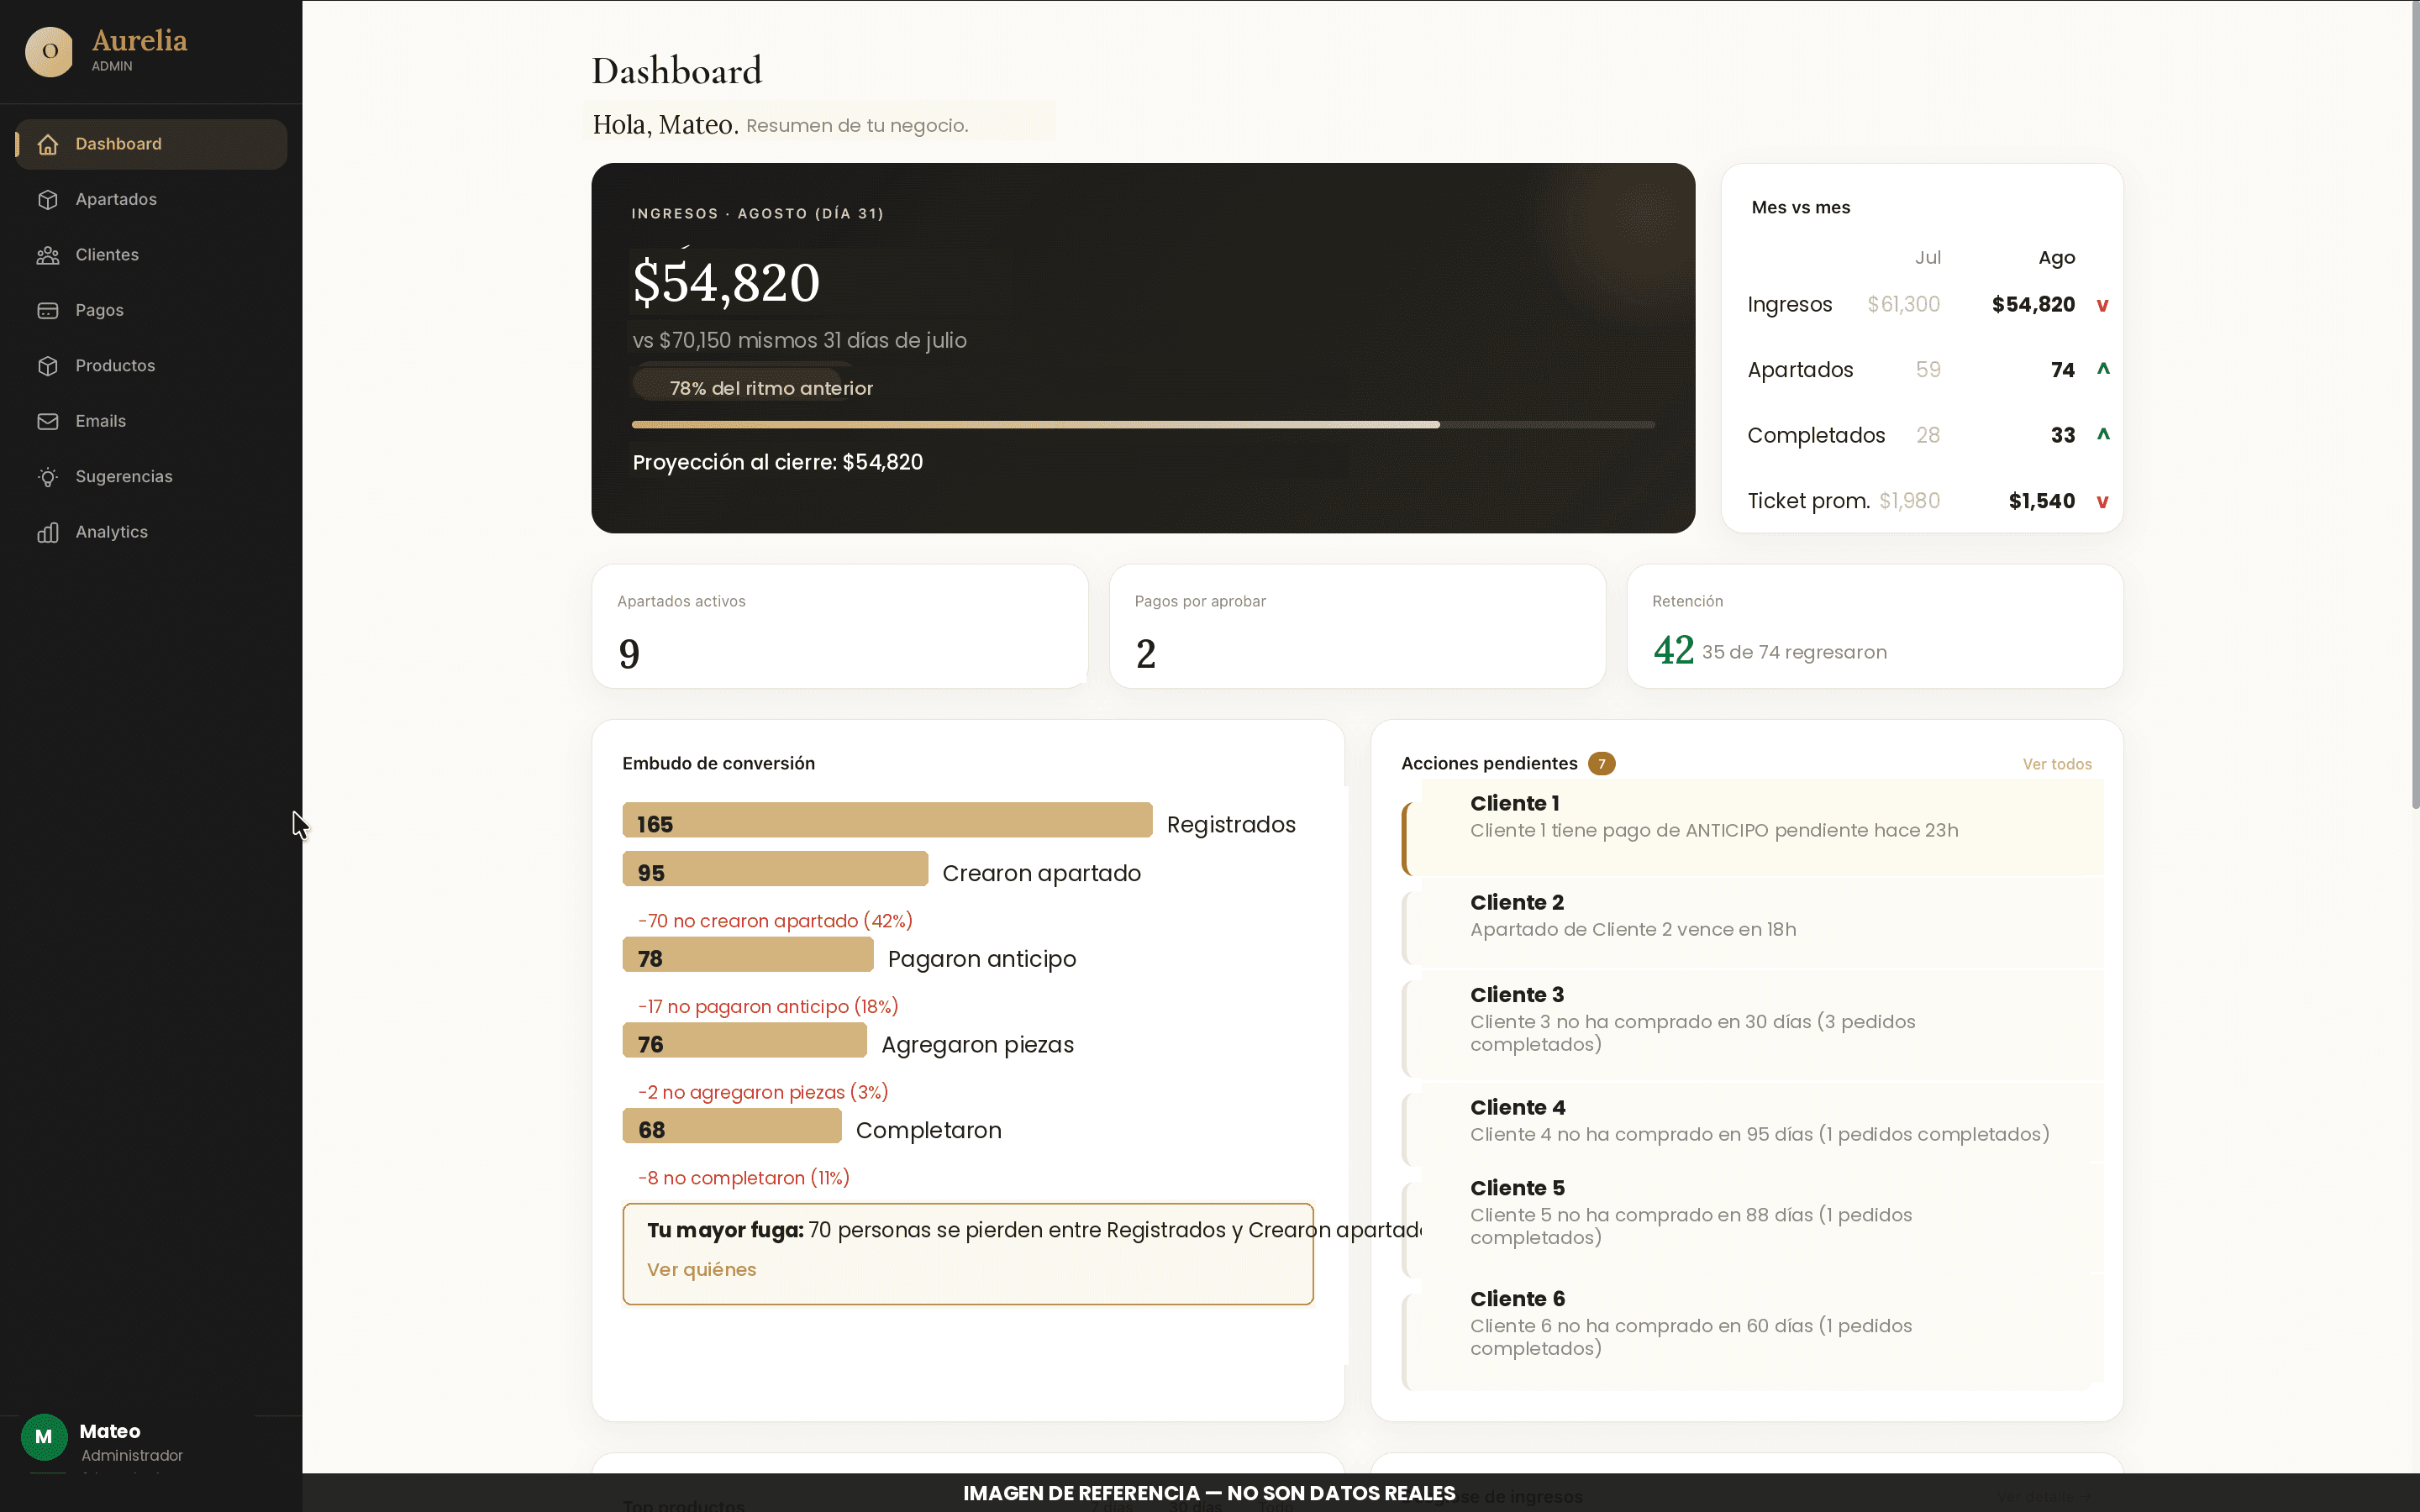The width and height of the screenshot is (2420, 1512).
Task: Click '-70 no crearon apartado (42%)' text
Action: click(x=775, y=921)
